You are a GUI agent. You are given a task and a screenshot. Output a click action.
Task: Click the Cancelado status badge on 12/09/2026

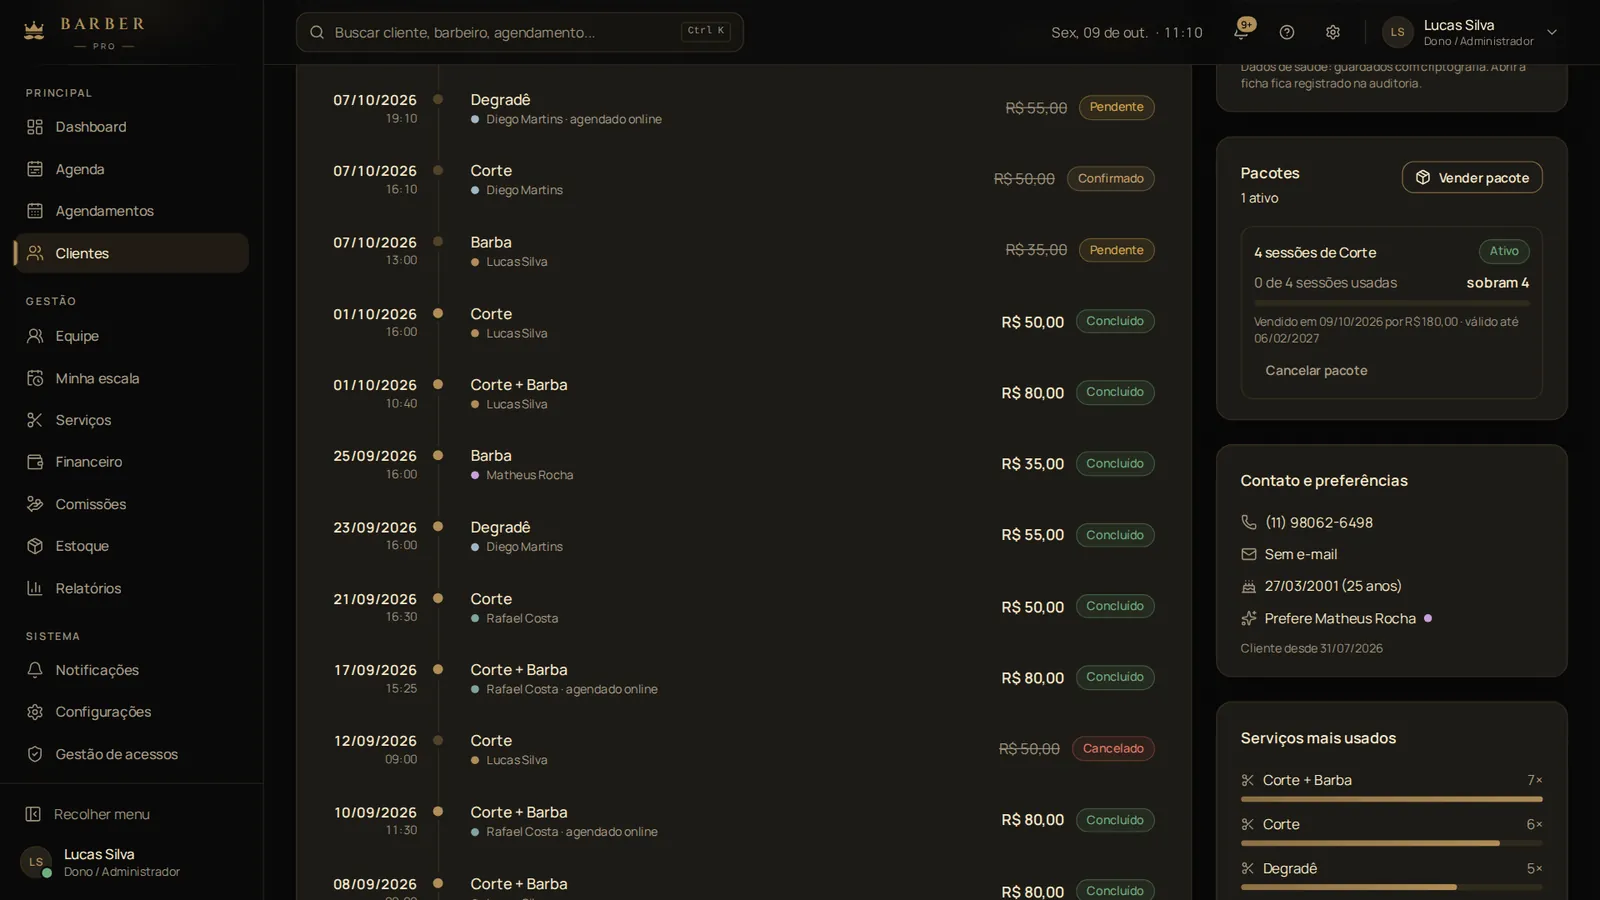coord(1113,748)
